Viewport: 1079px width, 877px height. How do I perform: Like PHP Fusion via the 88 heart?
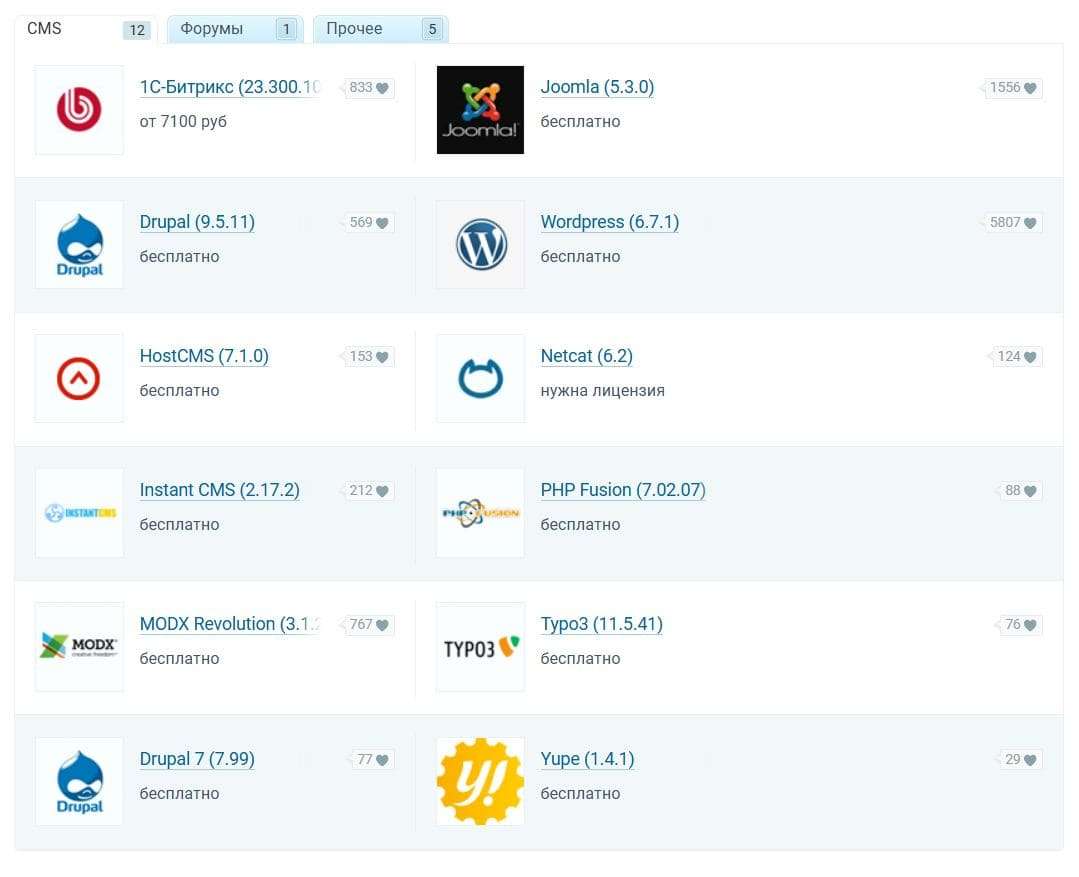(1029, 491)
